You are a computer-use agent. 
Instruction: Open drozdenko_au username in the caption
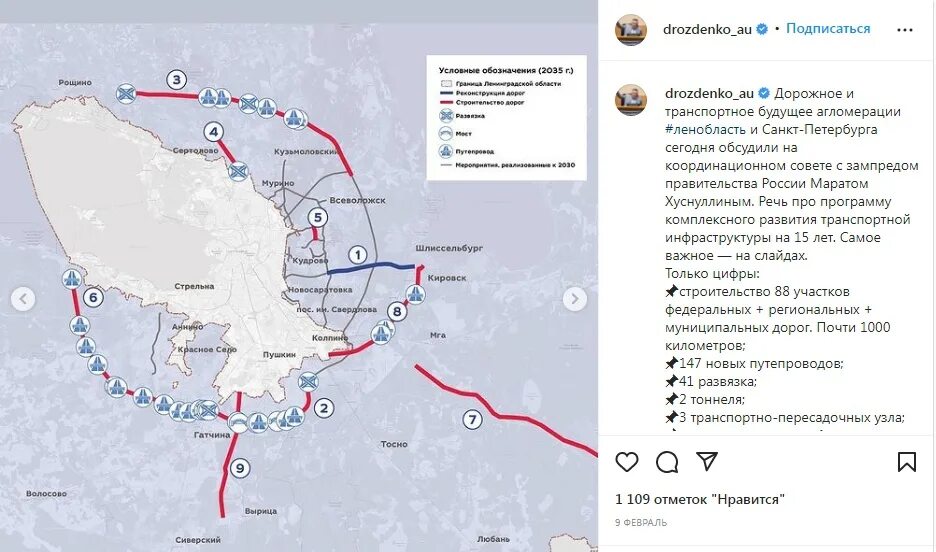(709, 94)
